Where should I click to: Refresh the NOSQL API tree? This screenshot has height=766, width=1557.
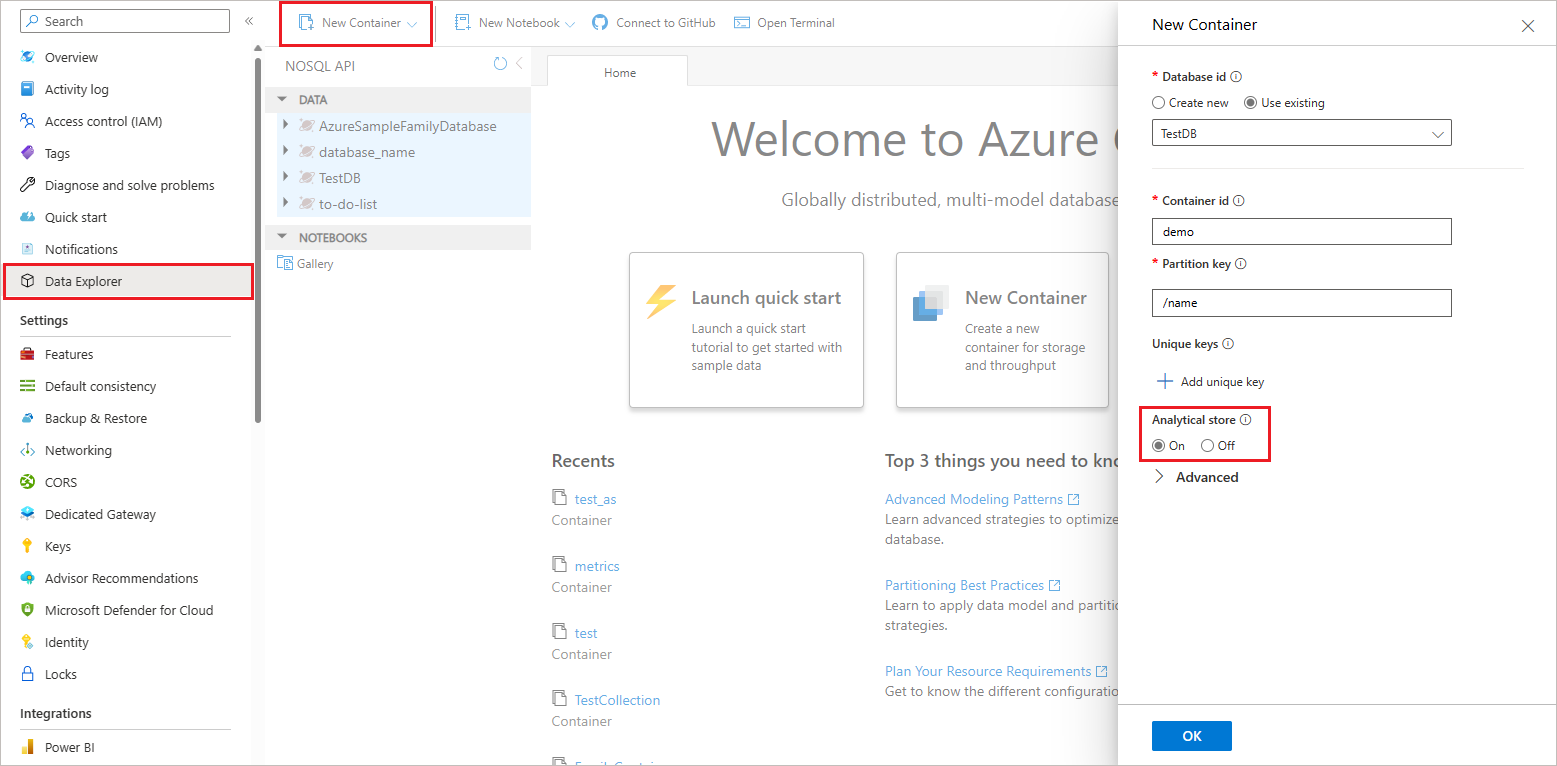[500, 64]
